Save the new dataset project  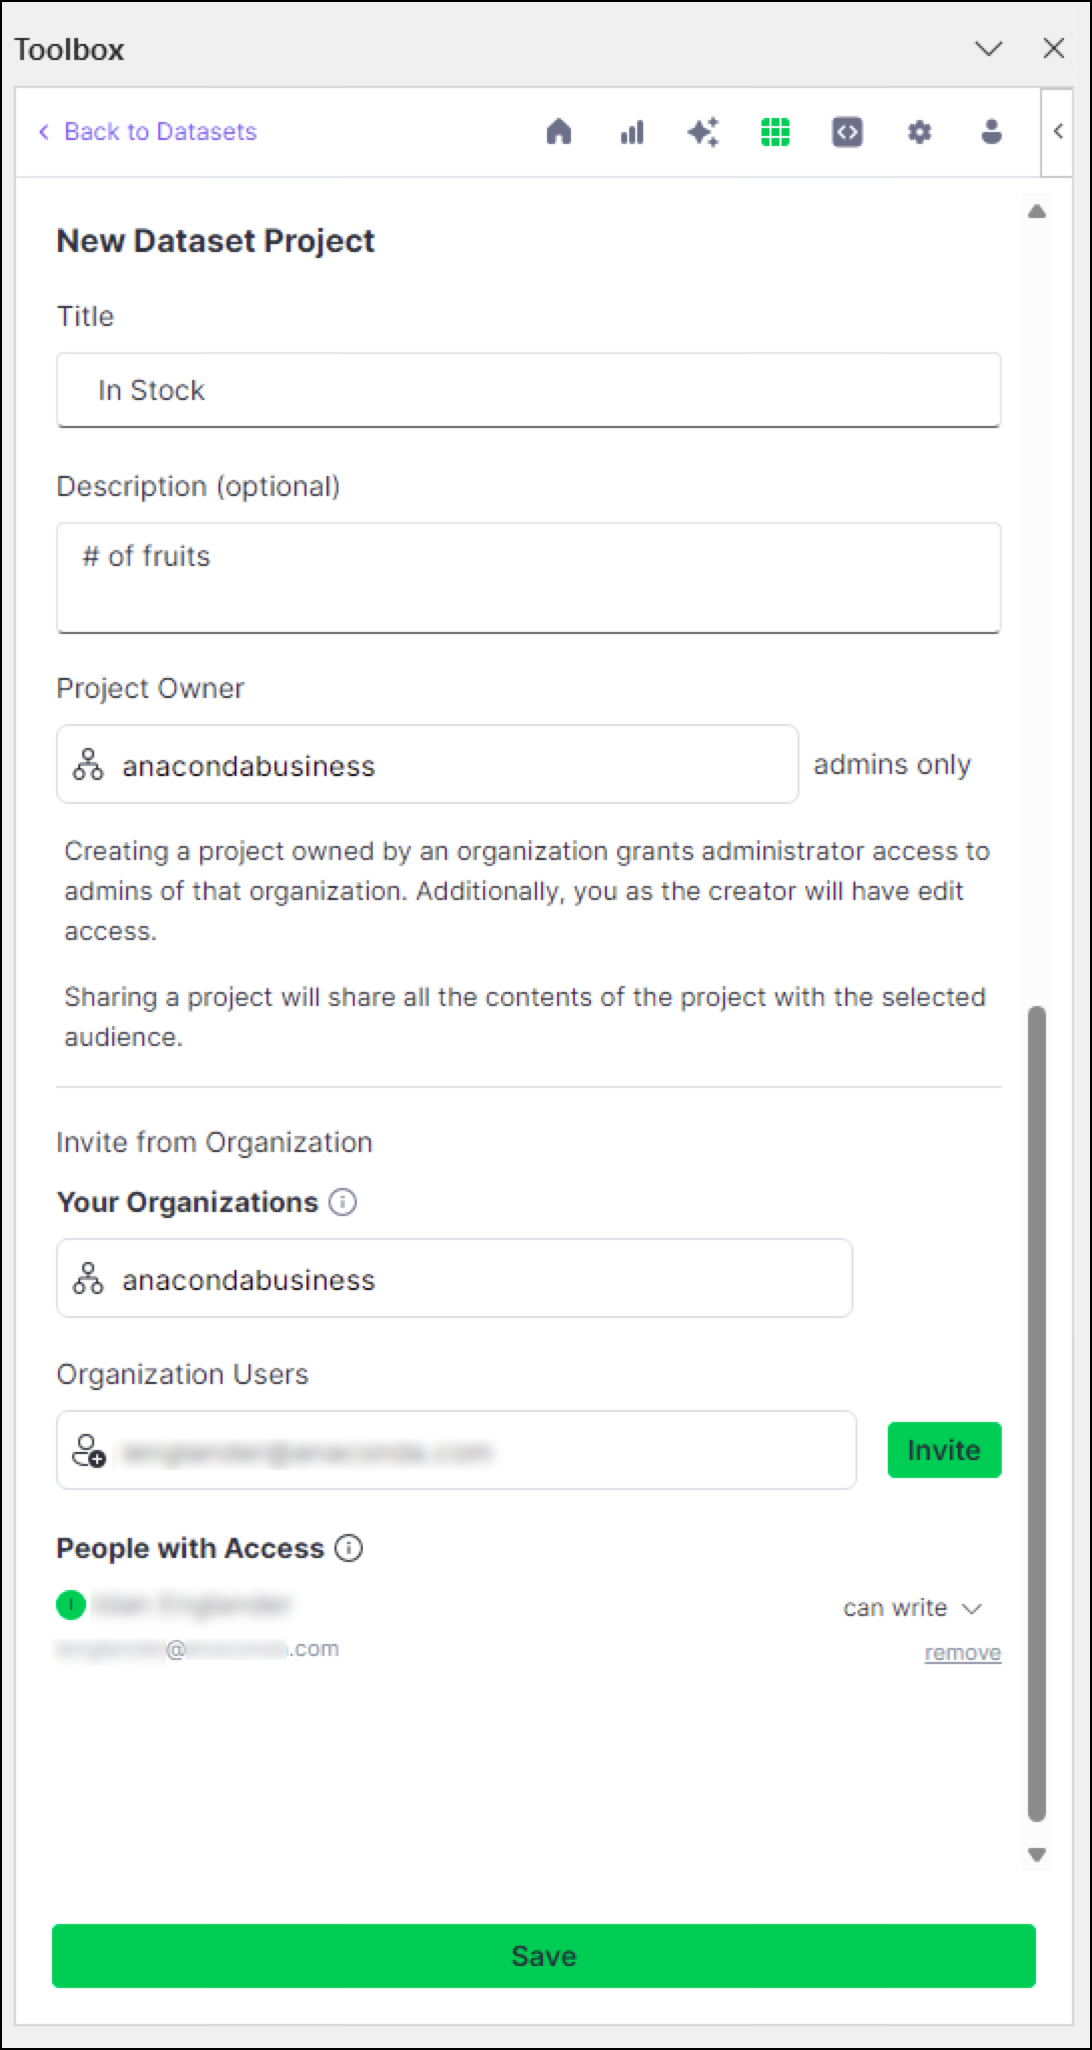(543, 1956)
